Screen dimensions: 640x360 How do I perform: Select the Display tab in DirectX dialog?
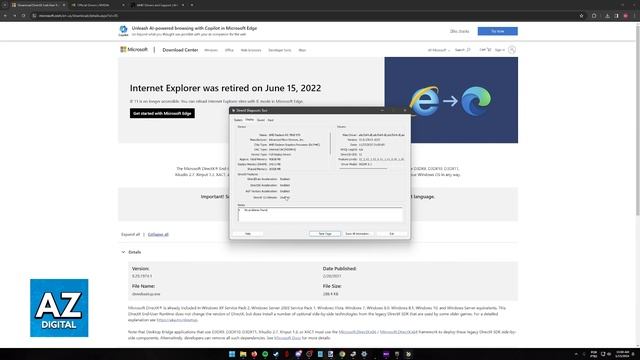249,120
